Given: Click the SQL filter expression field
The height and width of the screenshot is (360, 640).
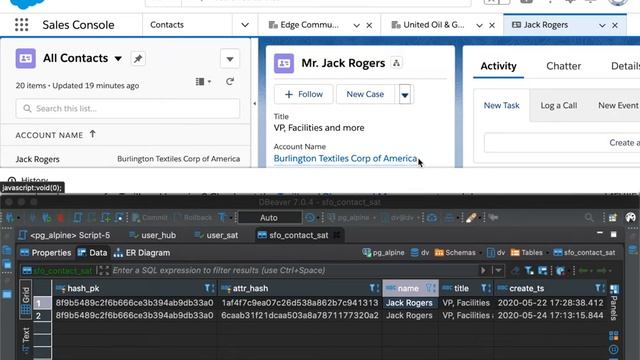Looking at the screenshot, I should coord(294,270).
